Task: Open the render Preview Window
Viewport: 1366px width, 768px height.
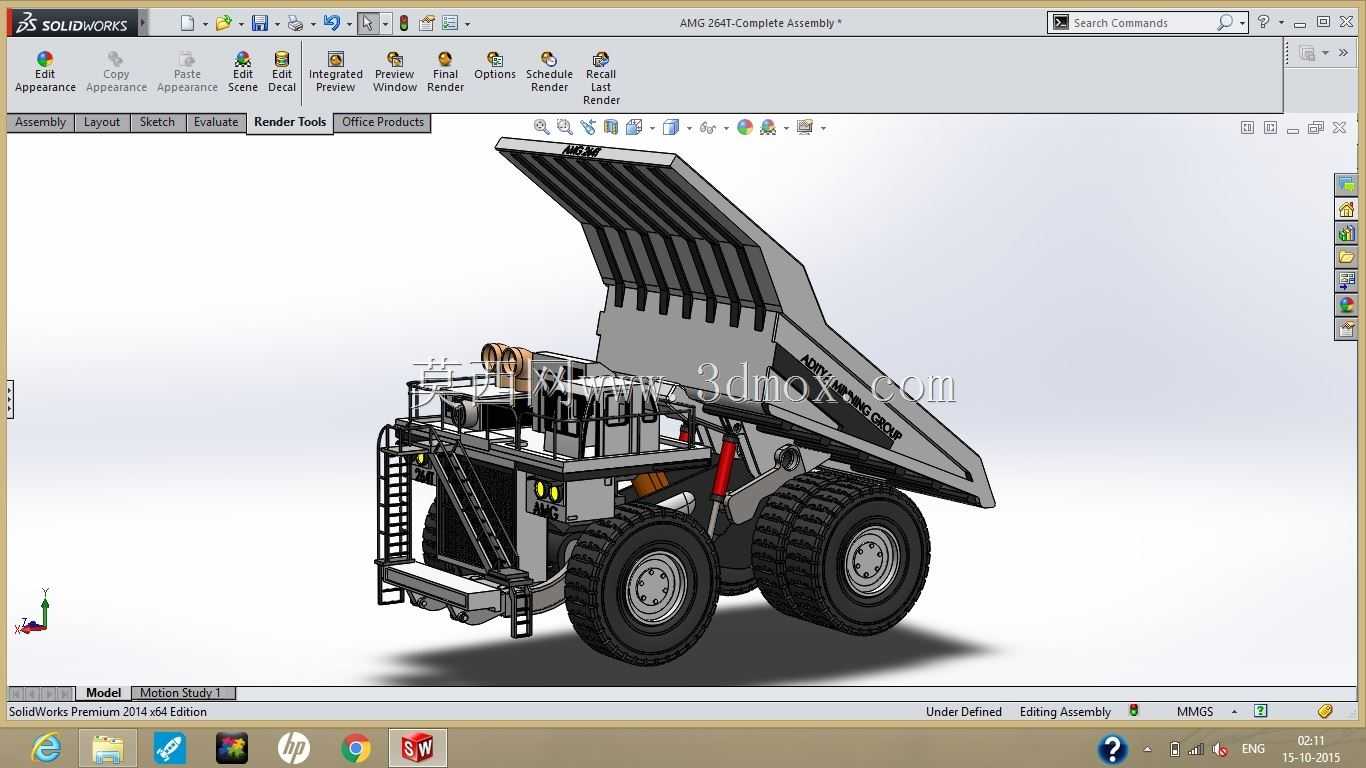Action: 395,72
